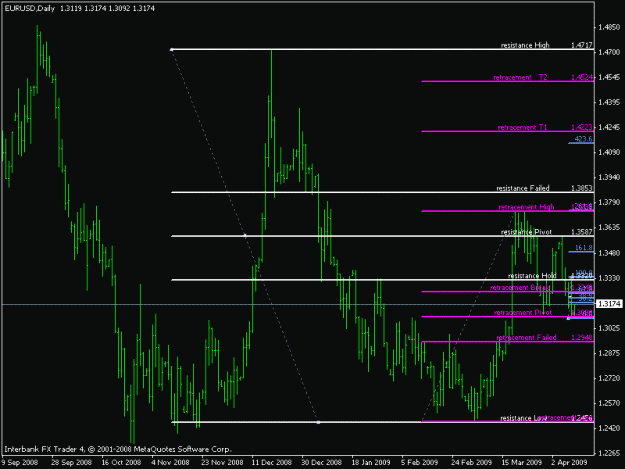
Task: Click the anchor handle ending the dotted diagonal line
Action: click(x=318, y=422)
